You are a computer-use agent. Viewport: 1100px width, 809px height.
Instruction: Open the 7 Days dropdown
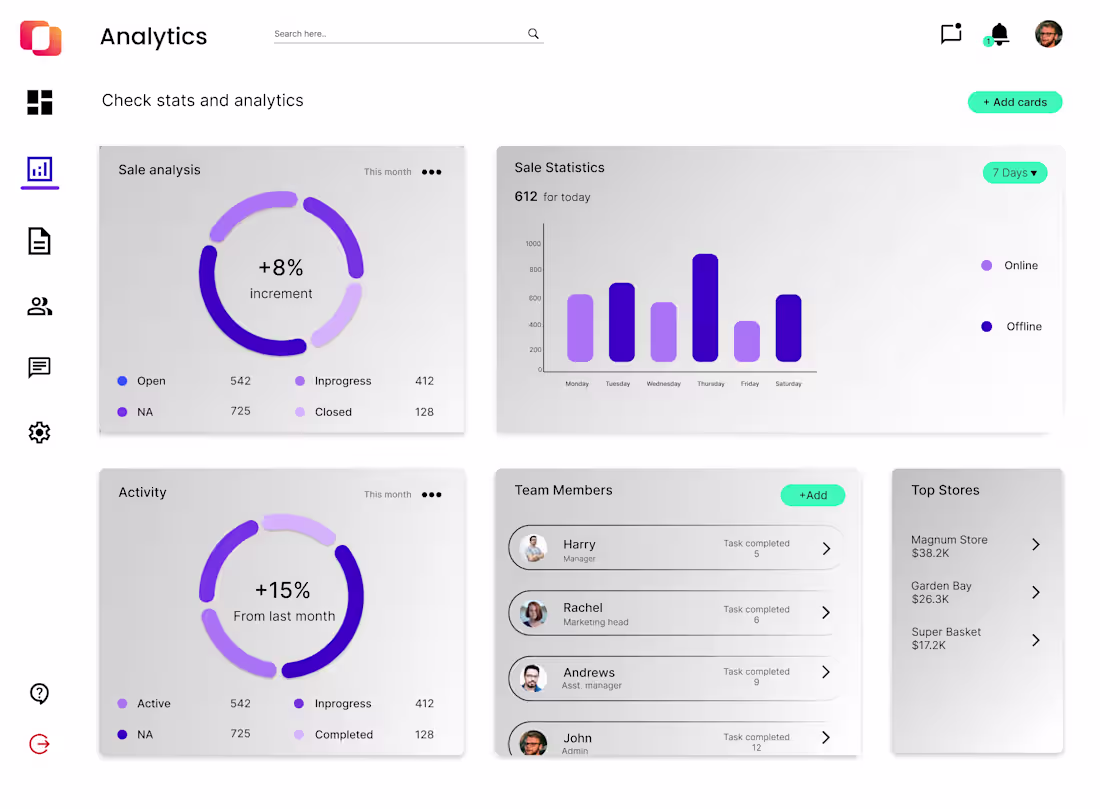coord(1014,172)
